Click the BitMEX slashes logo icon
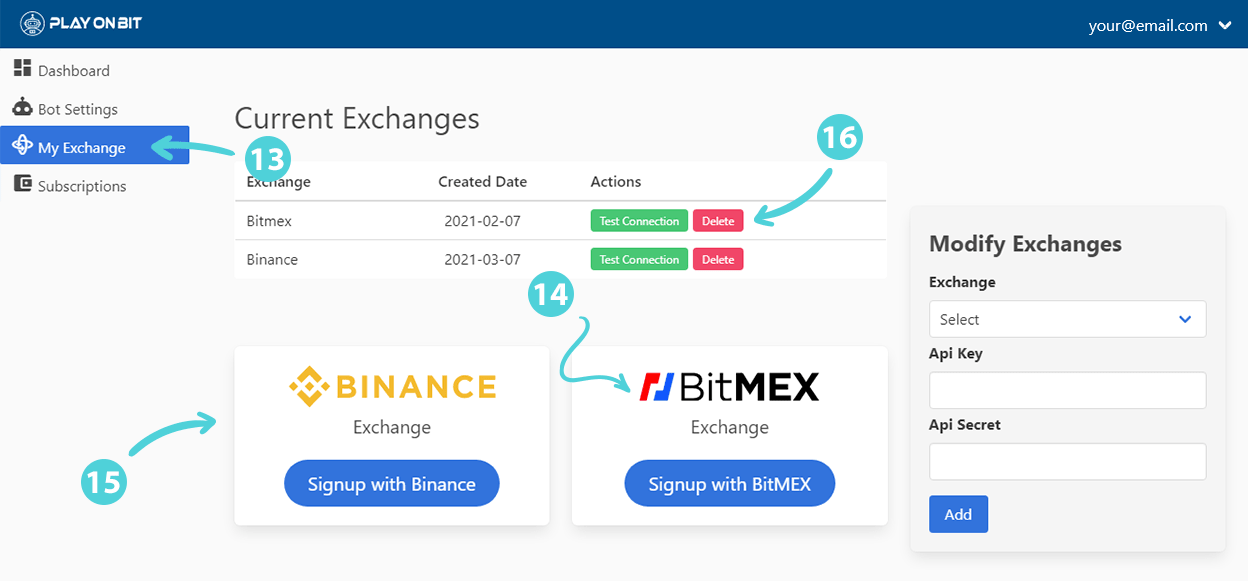1248x581 pixels. [656, 387]
